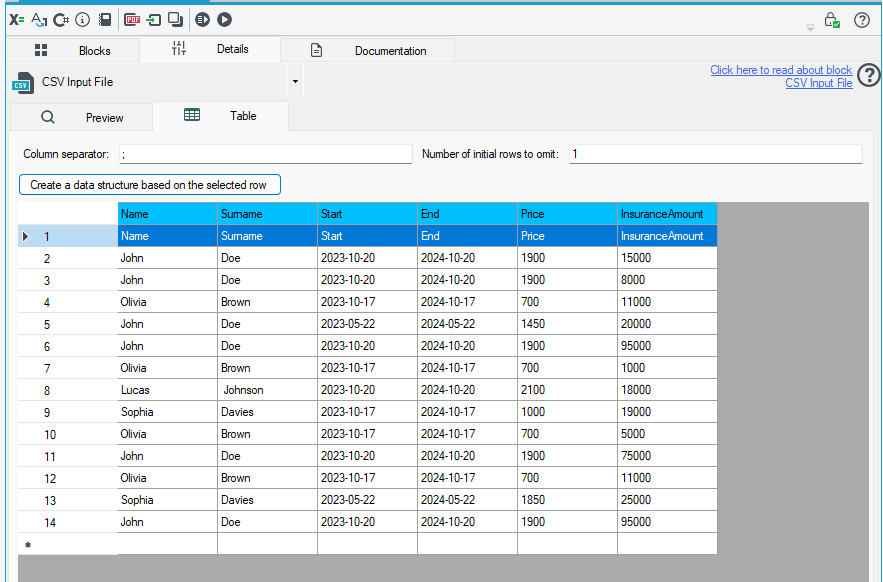Click the C# code toolbar icon
The width and height of the screenshot is (883, 582).
[61, 20]
